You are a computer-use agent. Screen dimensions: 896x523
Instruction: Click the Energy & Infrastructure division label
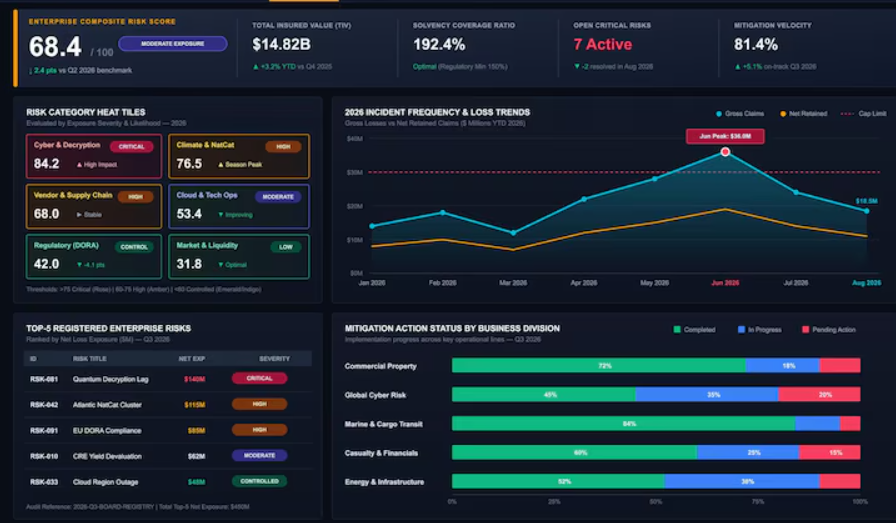tap(384, 482)
